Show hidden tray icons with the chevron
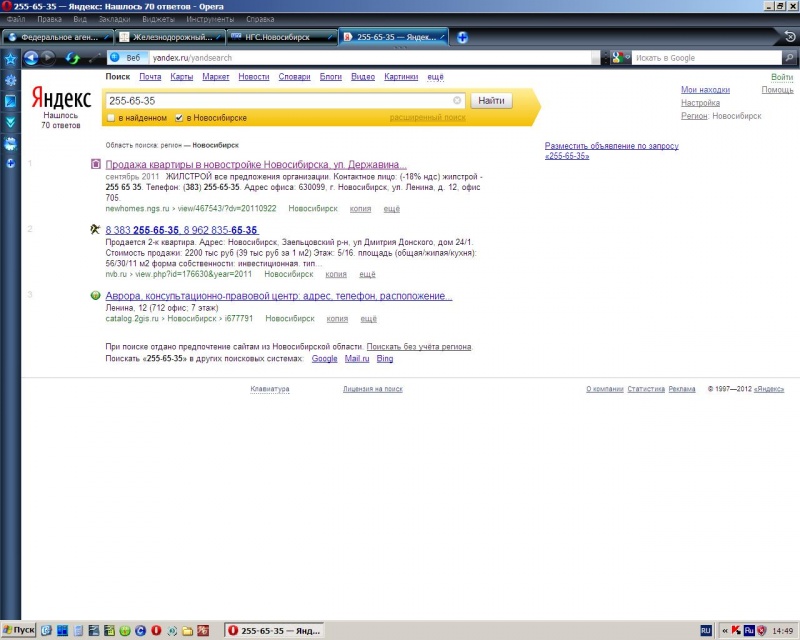Viewport: 800px width, 640px height. coord(724,631)
